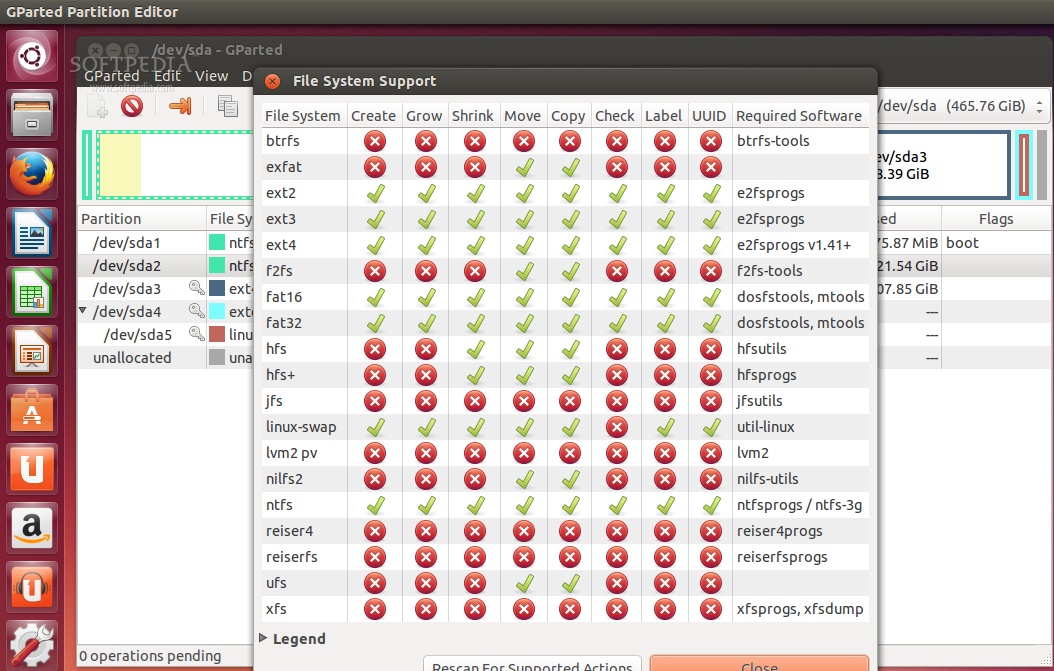
Task: Click the Ubuntu Dash home icon
Action: [x=33, y=56]
